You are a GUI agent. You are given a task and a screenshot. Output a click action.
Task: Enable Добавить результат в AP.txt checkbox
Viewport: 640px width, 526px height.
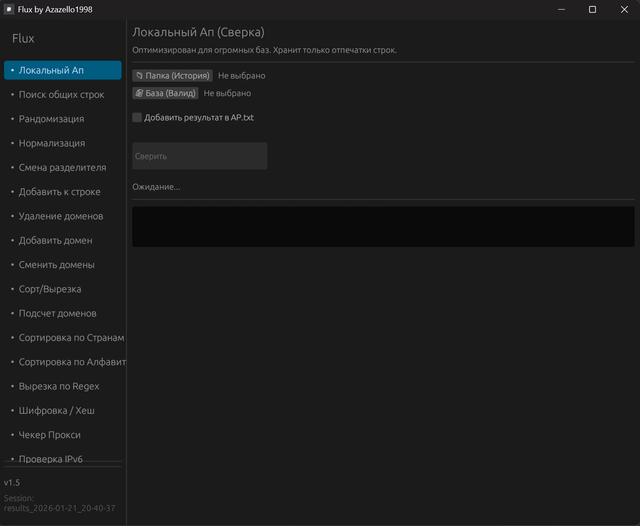137,118
